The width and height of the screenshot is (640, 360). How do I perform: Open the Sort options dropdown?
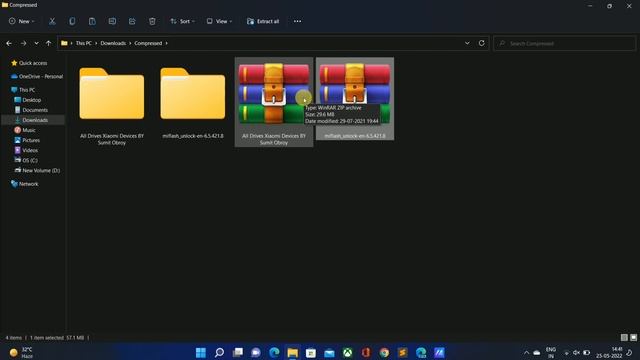(182, 21)
